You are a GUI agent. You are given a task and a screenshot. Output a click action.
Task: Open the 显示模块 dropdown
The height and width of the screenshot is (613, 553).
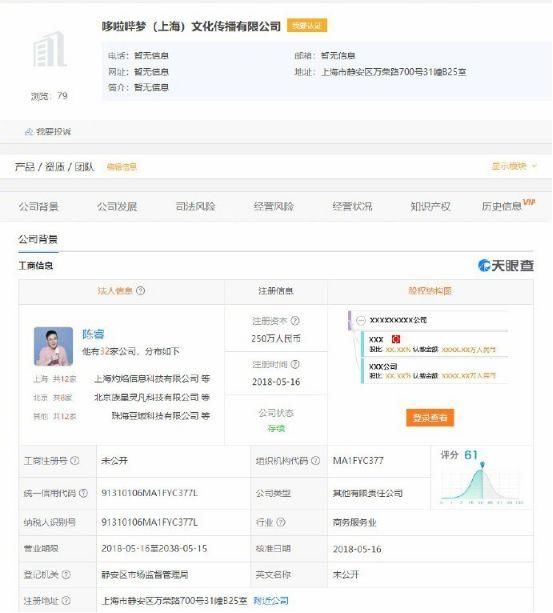pos(514,166)
